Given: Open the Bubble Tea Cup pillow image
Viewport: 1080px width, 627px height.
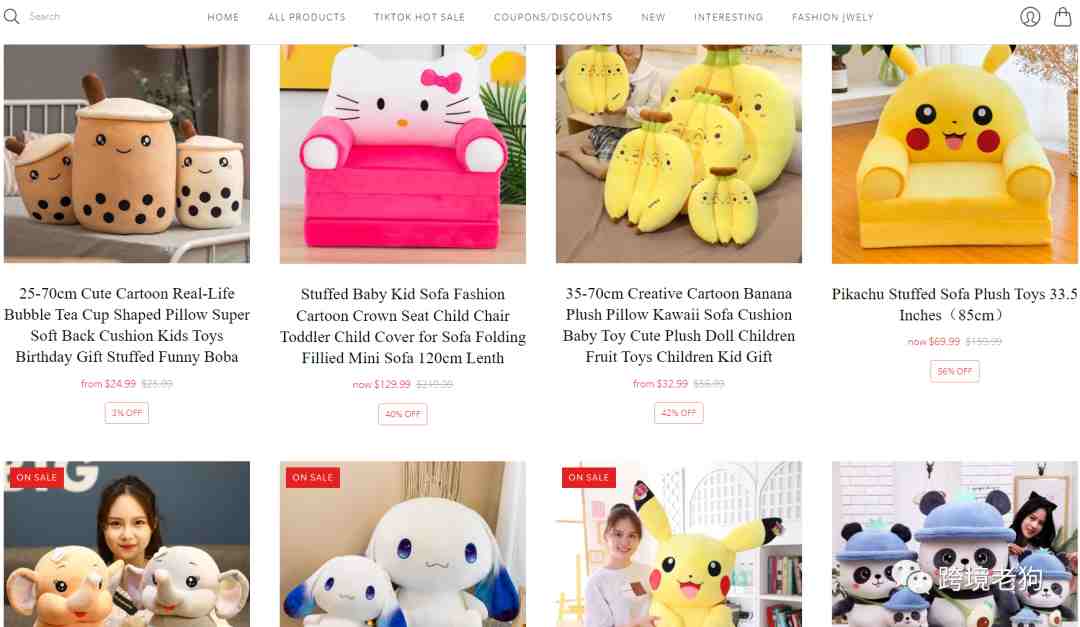Looking at the screenshot, I should pyautogui.click(x=127, y=154).
